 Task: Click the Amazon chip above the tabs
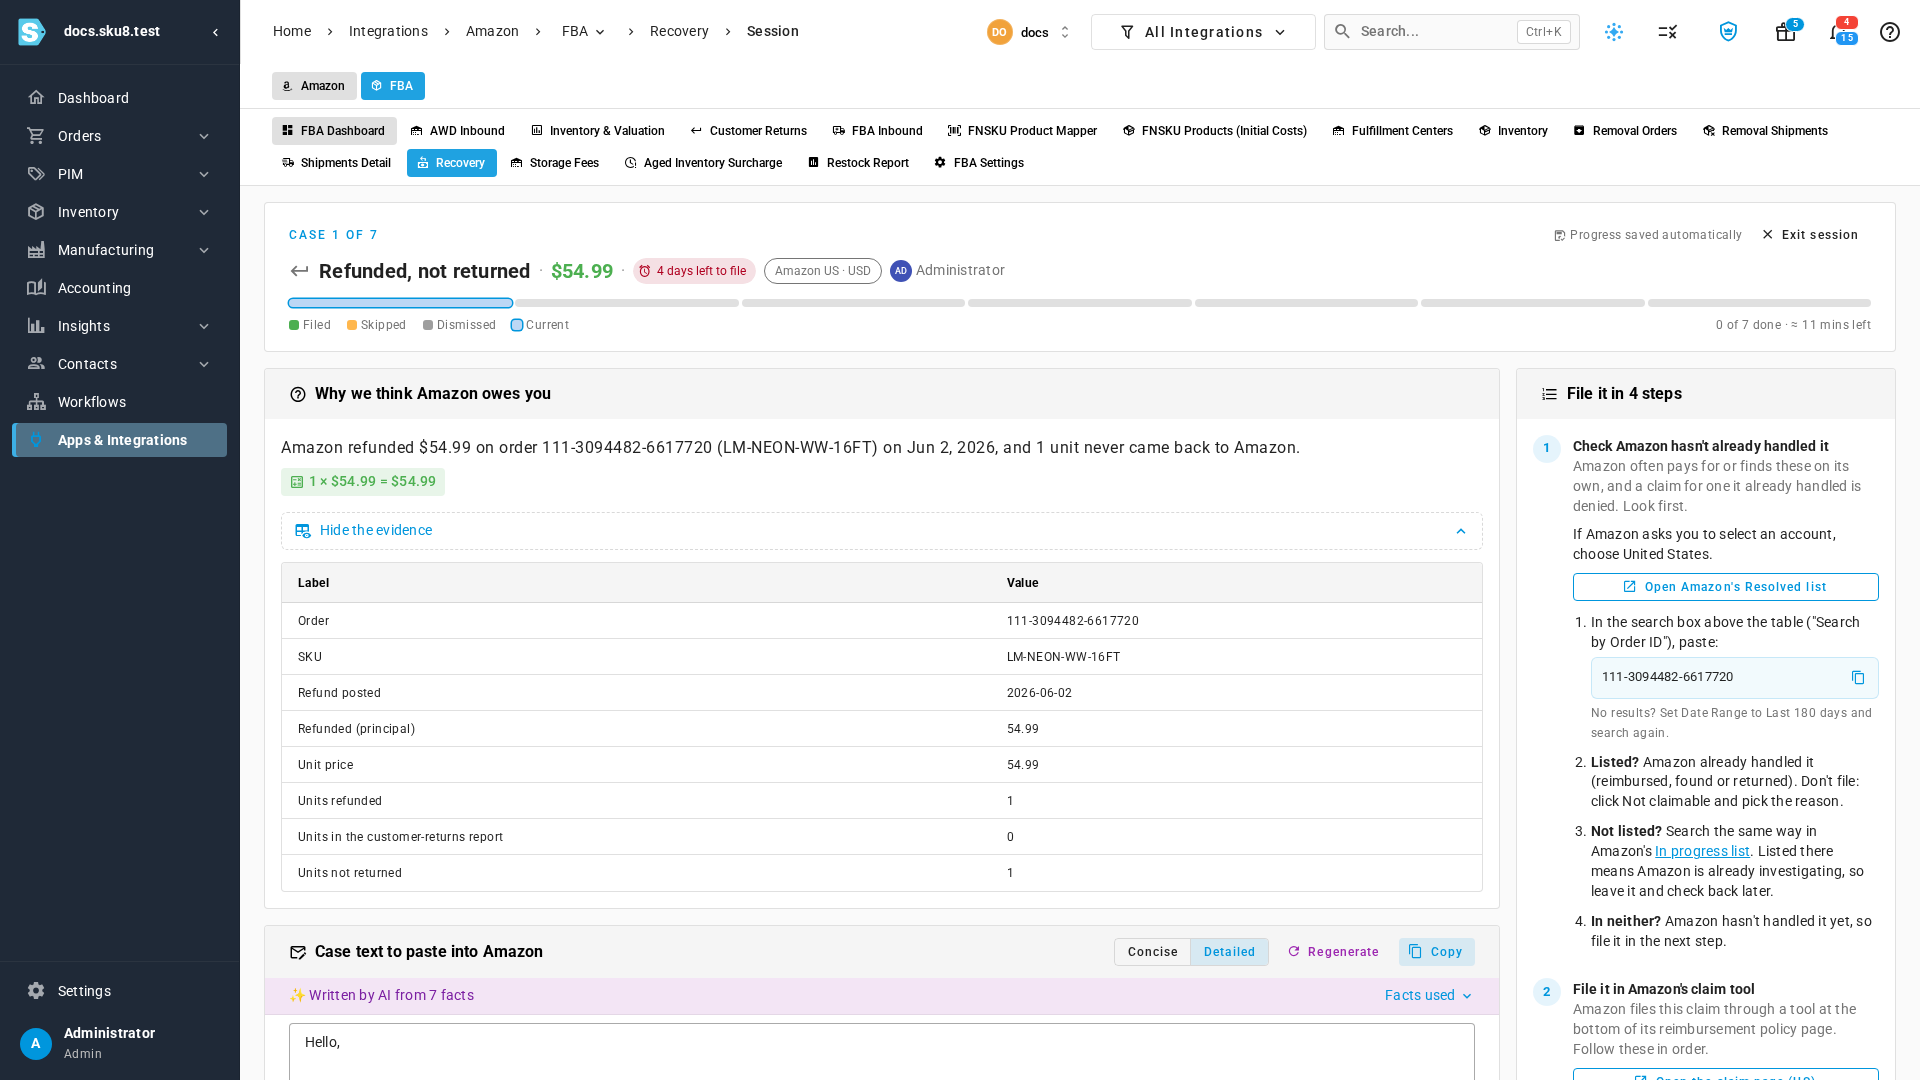tap(314, 86)
